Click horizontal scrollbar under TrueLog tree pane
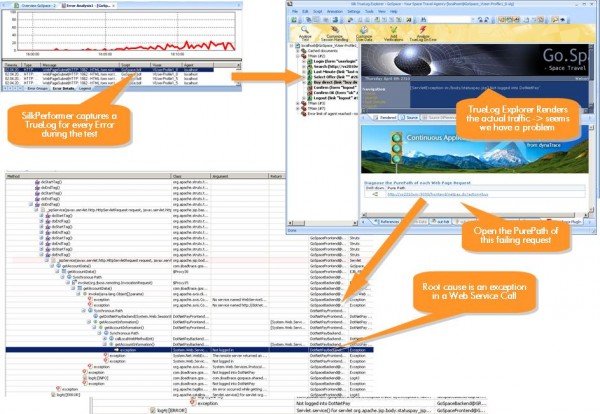600x414 pixels. pos(323,222)
